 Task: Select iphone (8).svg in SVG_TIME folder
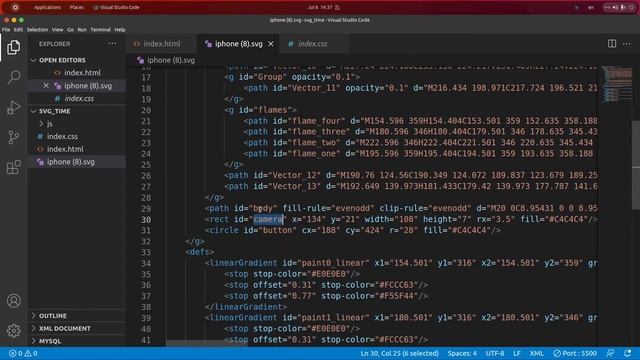(71, 162)
